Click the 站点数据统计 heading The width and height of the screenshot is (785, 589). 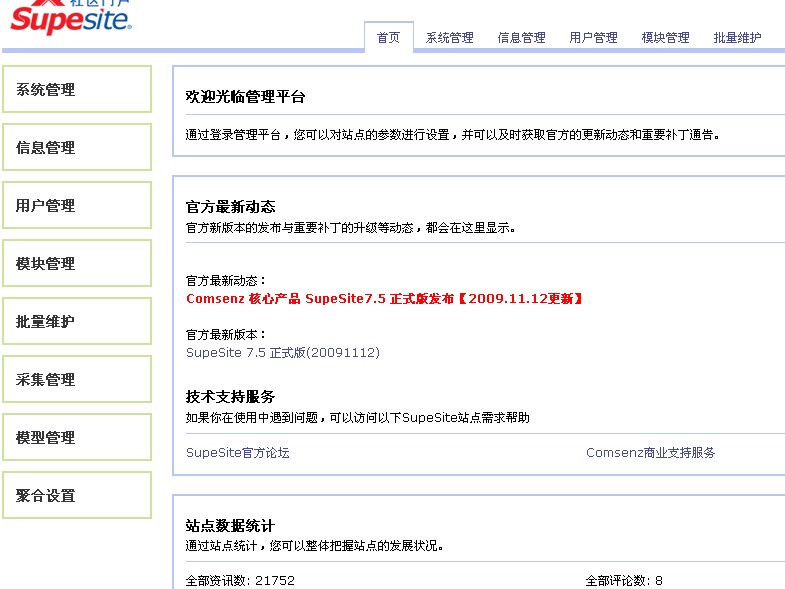[230, 526]
